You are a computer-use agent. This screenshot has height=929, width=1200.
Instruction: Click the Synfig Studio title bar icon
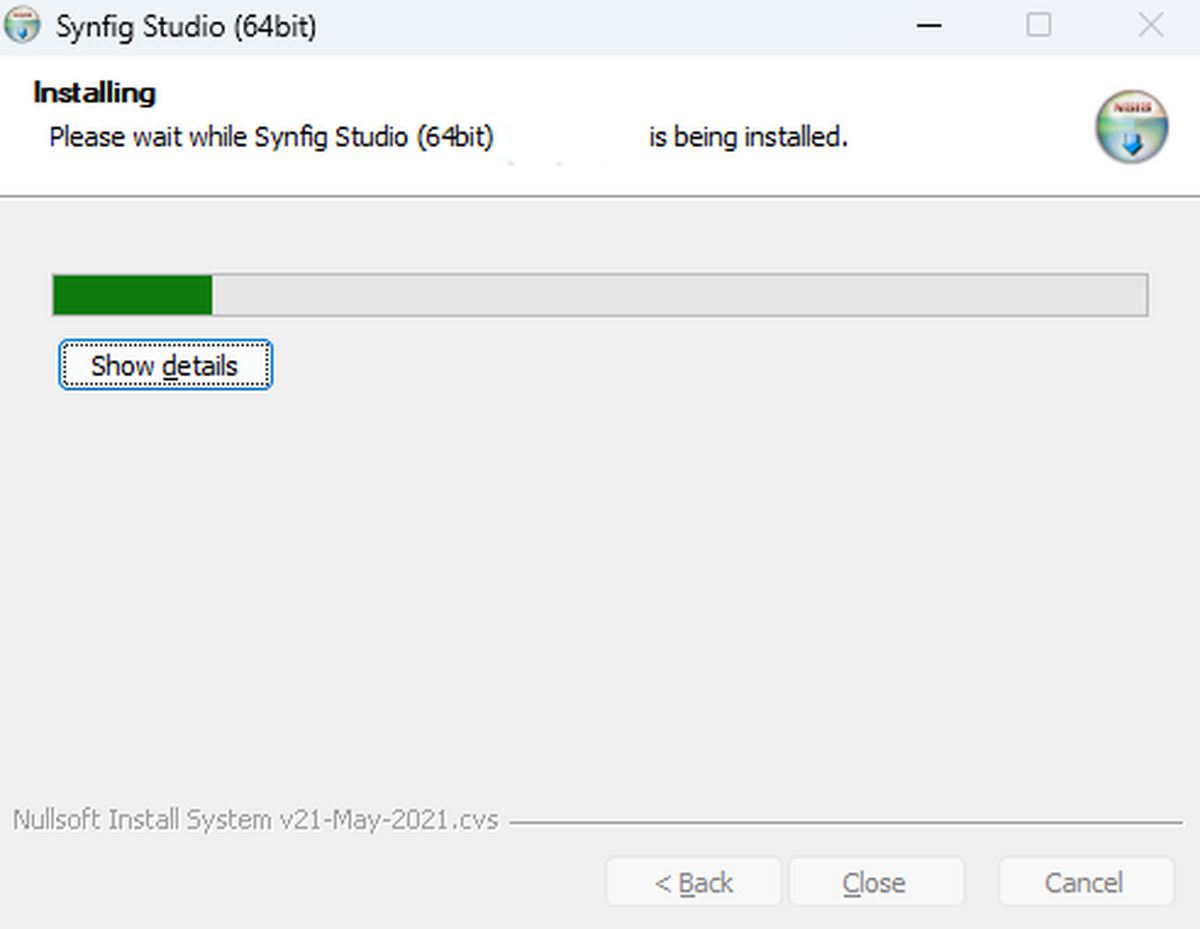23,26
